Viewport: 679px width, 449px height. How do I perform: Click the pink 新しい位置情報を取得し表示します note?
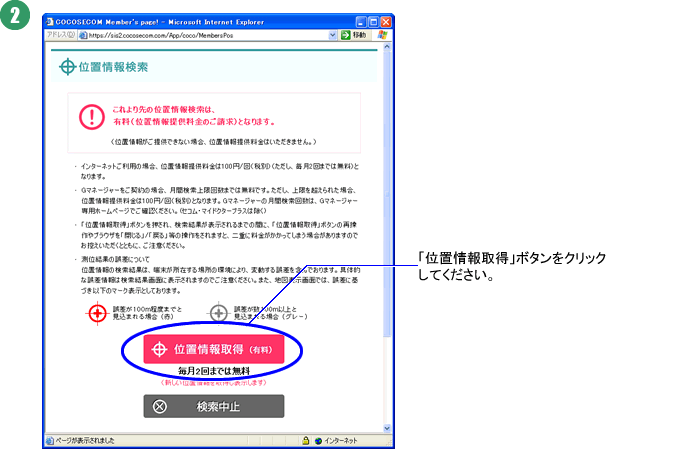tap(213, 383)
